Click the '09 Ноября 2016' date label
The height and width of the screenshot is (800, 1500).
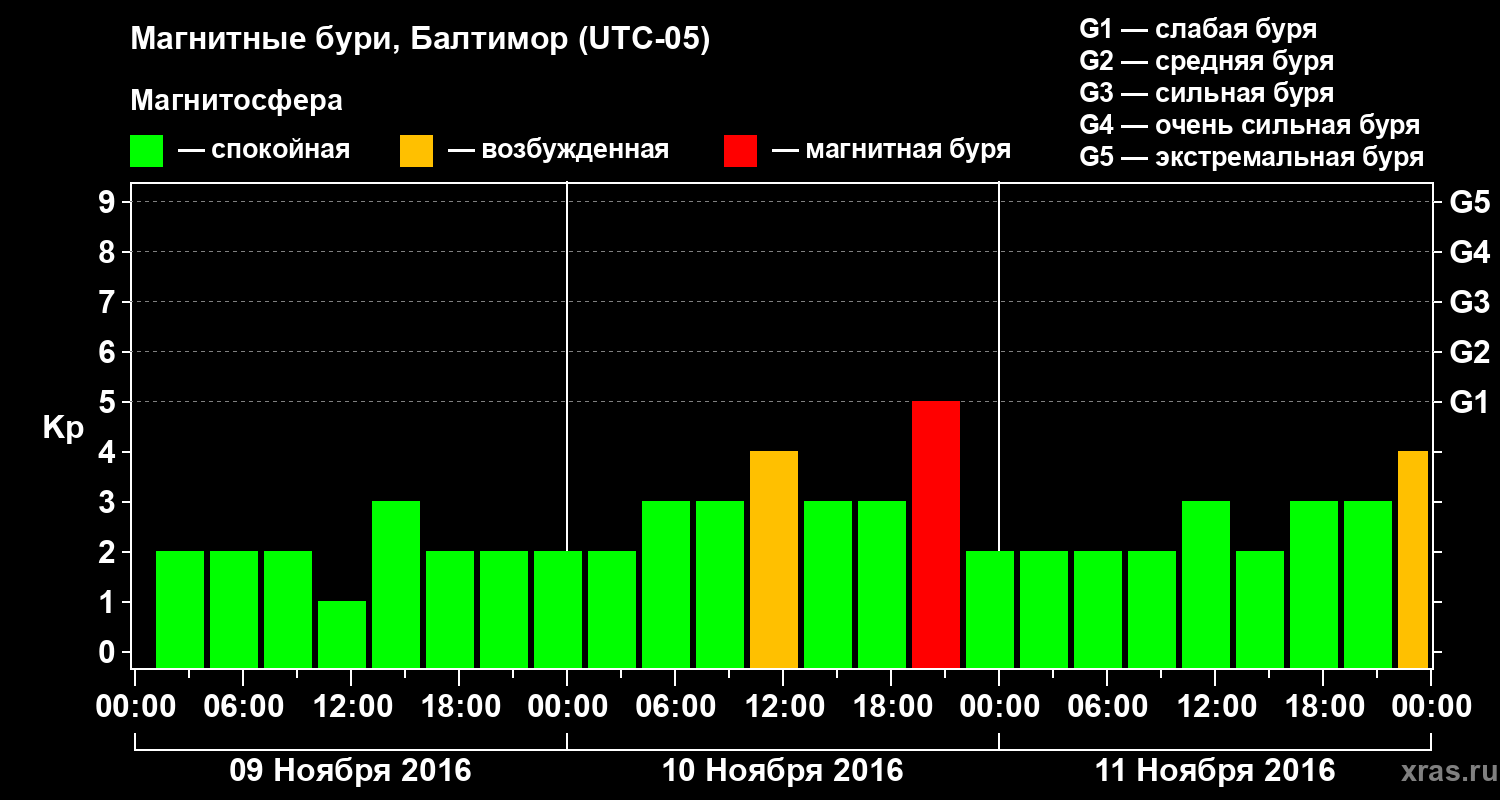(350, 771)
